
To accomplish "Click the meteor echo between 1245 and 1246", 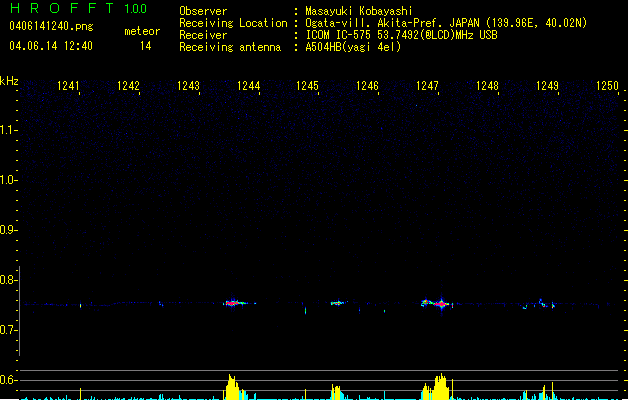I will coord(338,303).
